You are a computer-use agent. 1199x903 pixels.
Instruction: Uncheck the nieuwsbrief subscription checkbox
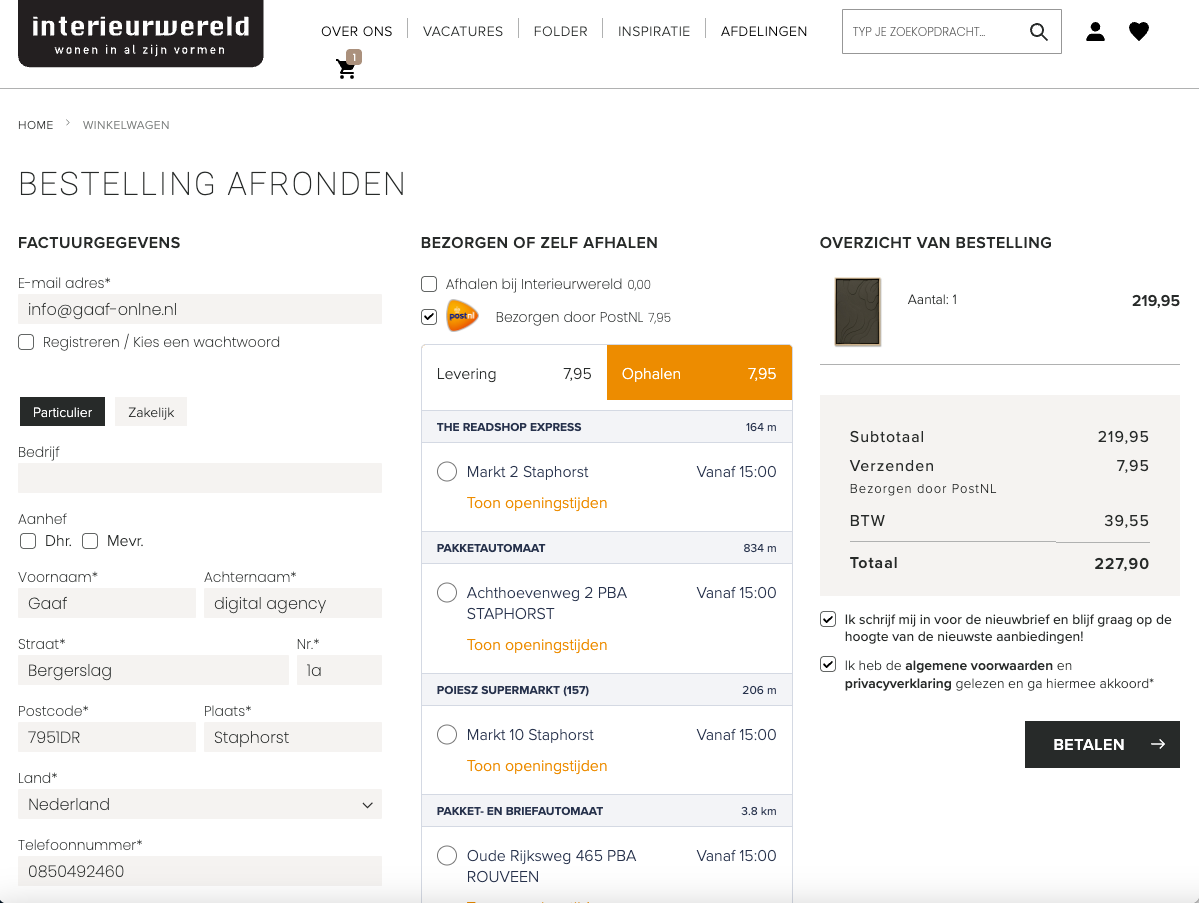[x=827, y=618]
